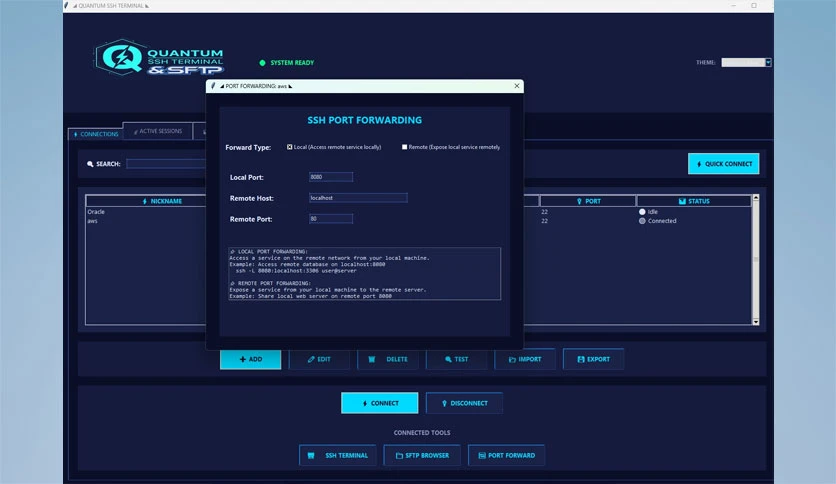This screenshot has height=484, width=836.
Task: Click the Connected status indicator for aws
Action: click(642, 221)
